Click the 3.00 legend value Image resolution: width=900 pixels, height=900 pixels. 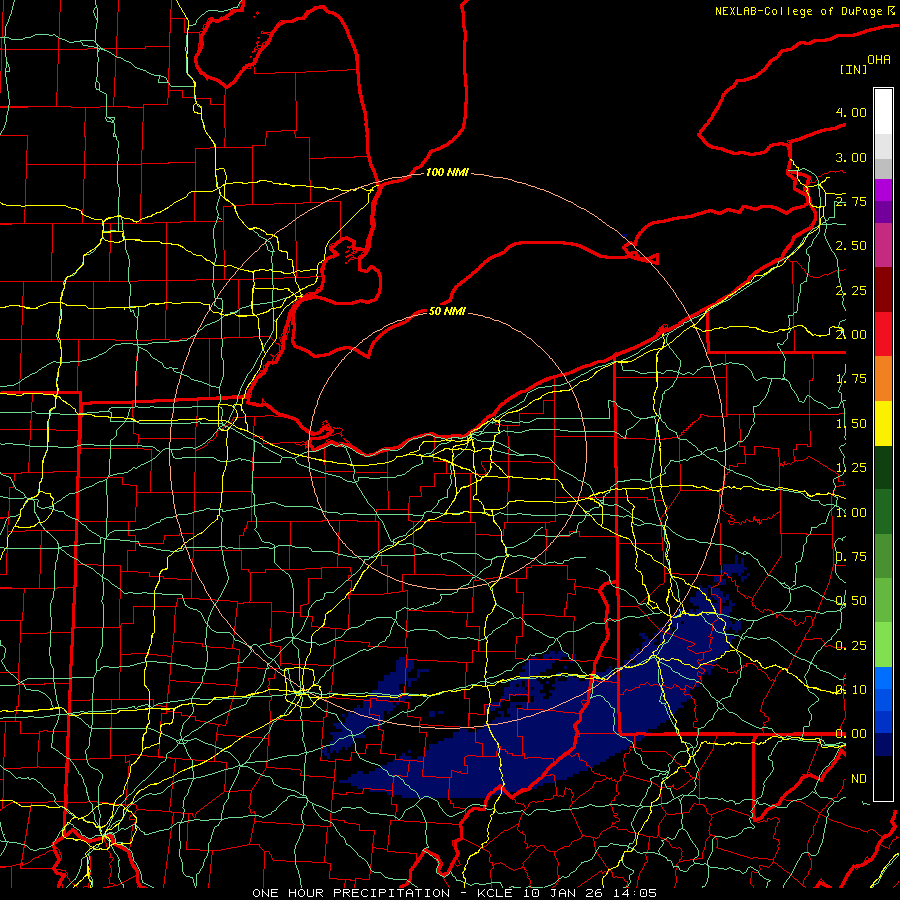[x=851, y=157]
